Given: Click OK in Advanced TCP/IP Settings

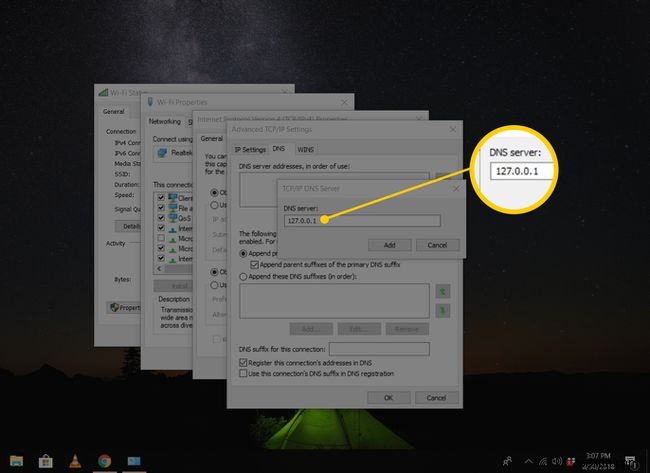Looking at the screenshot, I should [388, 398].
